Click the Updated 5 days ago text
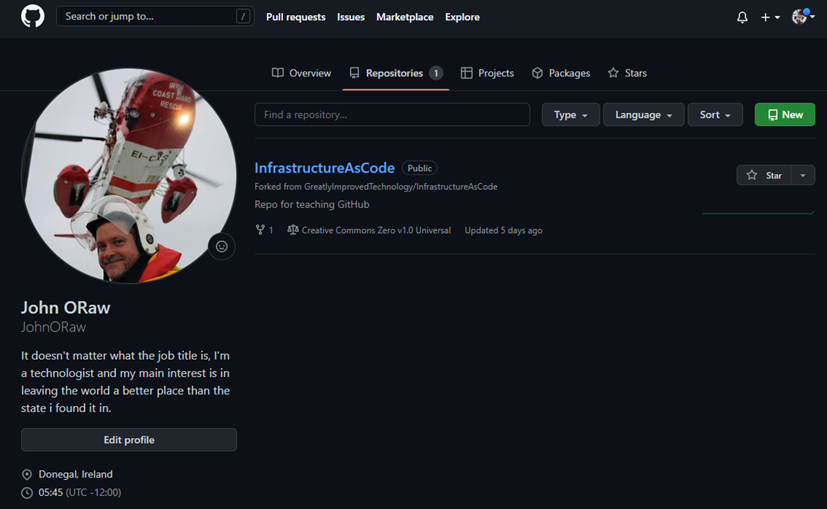 (x=503, y=231)
